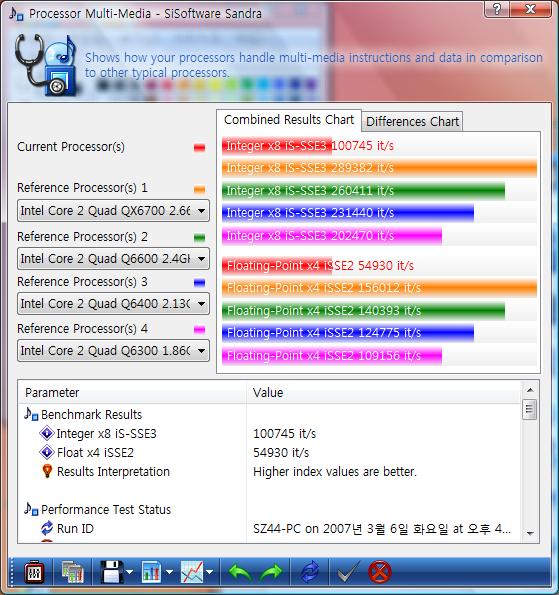This screenshot has height=595, width=559.
Task: Select the Combined Results Chart tab
Action: [x=289, y=120]
